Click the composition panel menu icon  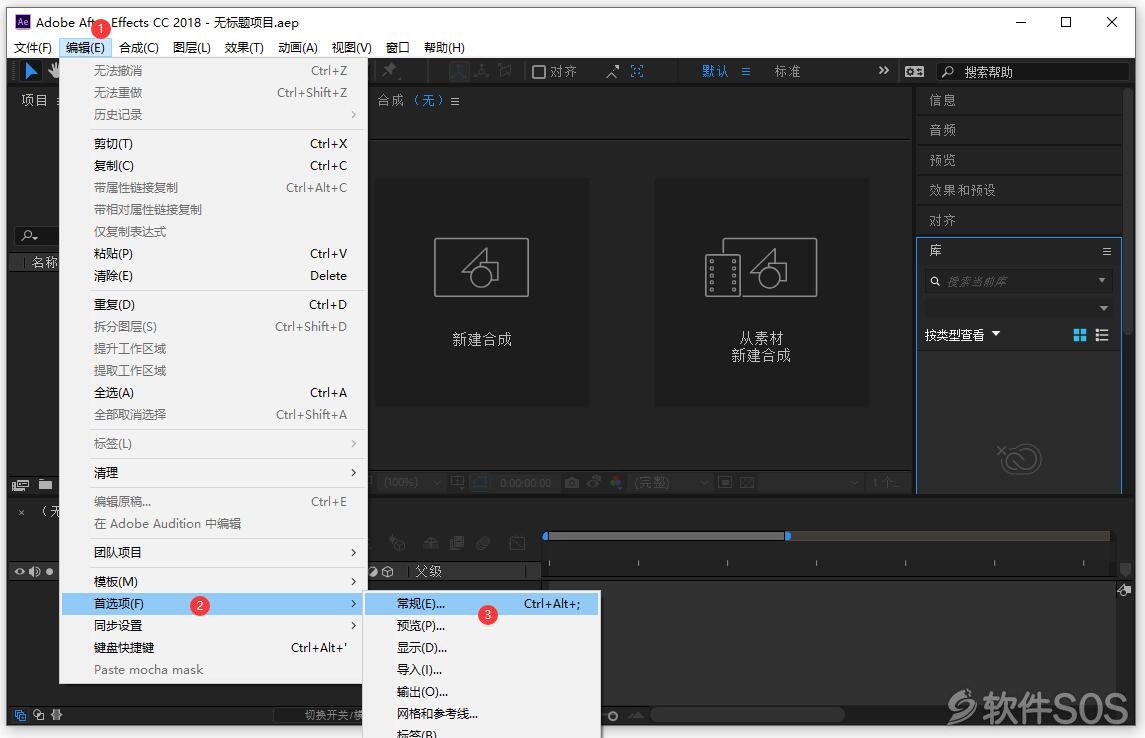(x=455, y=101)
